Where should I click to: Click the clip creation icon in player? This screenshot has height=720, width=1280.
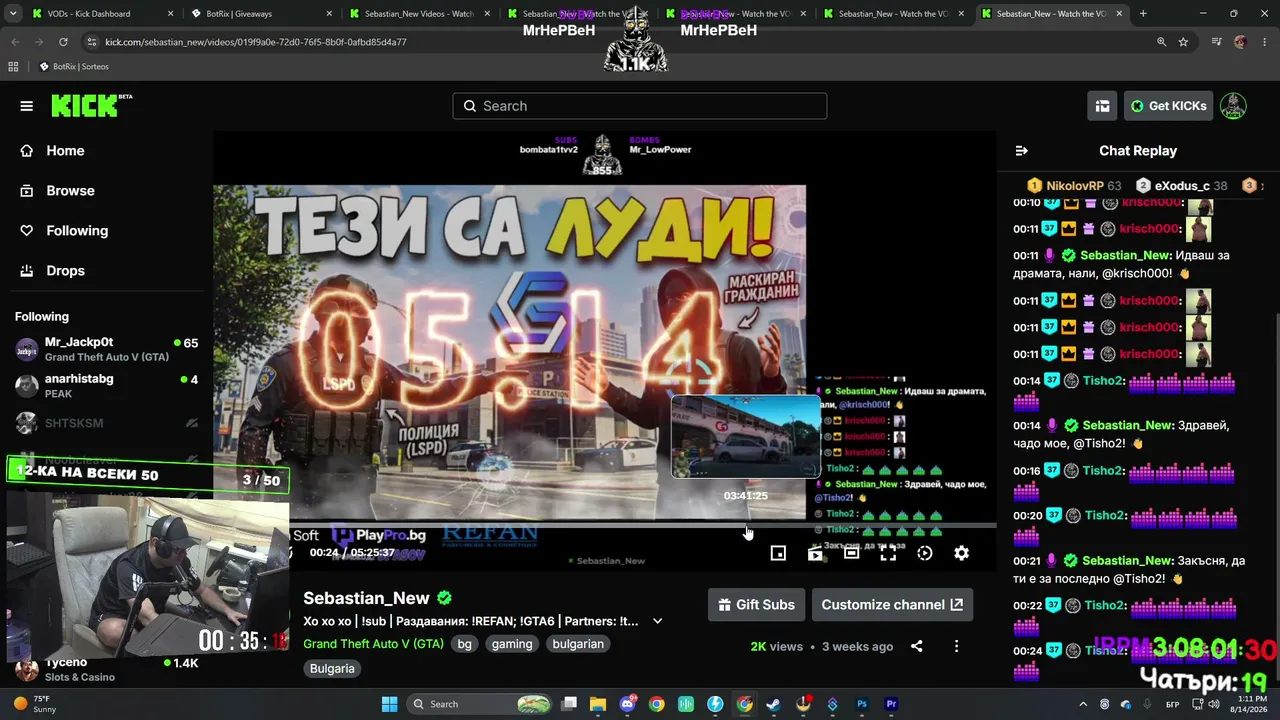tap(815, 553)
